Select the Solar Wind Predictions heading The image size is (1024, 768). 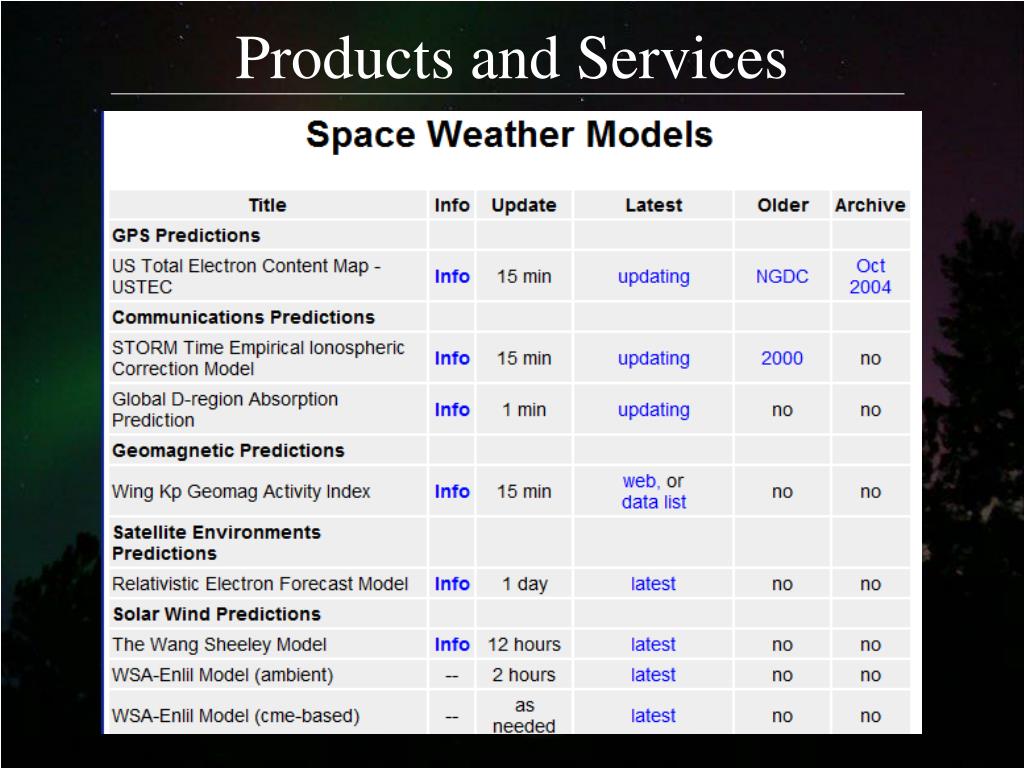216,614
